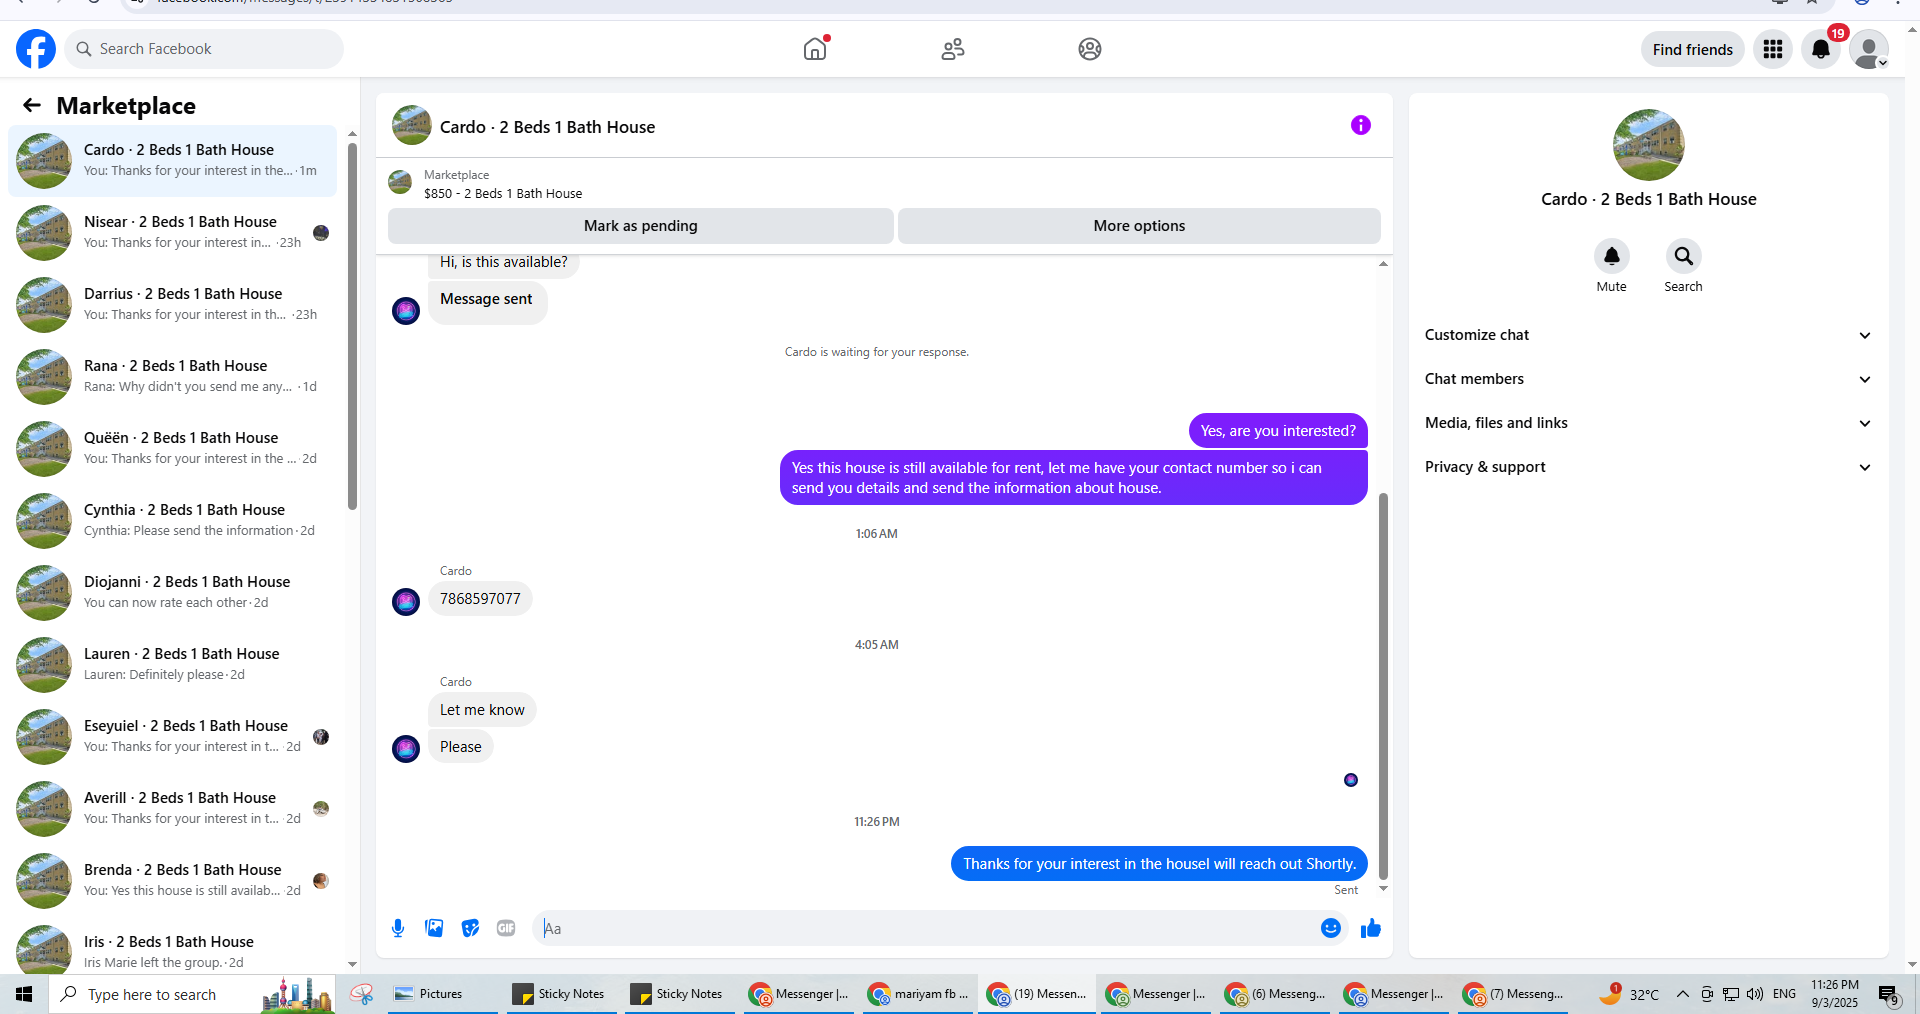This screenshot has width=1920, height=1014.
Task: Open the Windows Start menu
Action: pyautogui.click(x=24, y=994)
